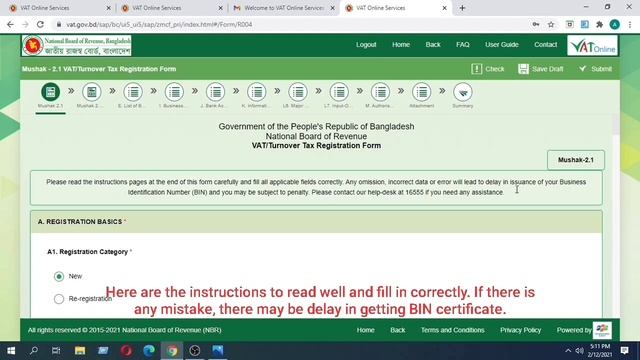Click the footer Back link

[398, 330]
